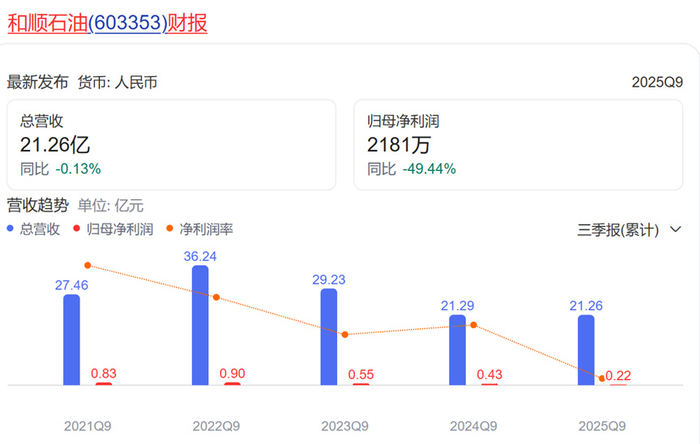Image resolution: width=700 pixels, height=444 pixels.
Task: Open the 和顺石油(603353)财报 title link
Action: tap(107, 23)
